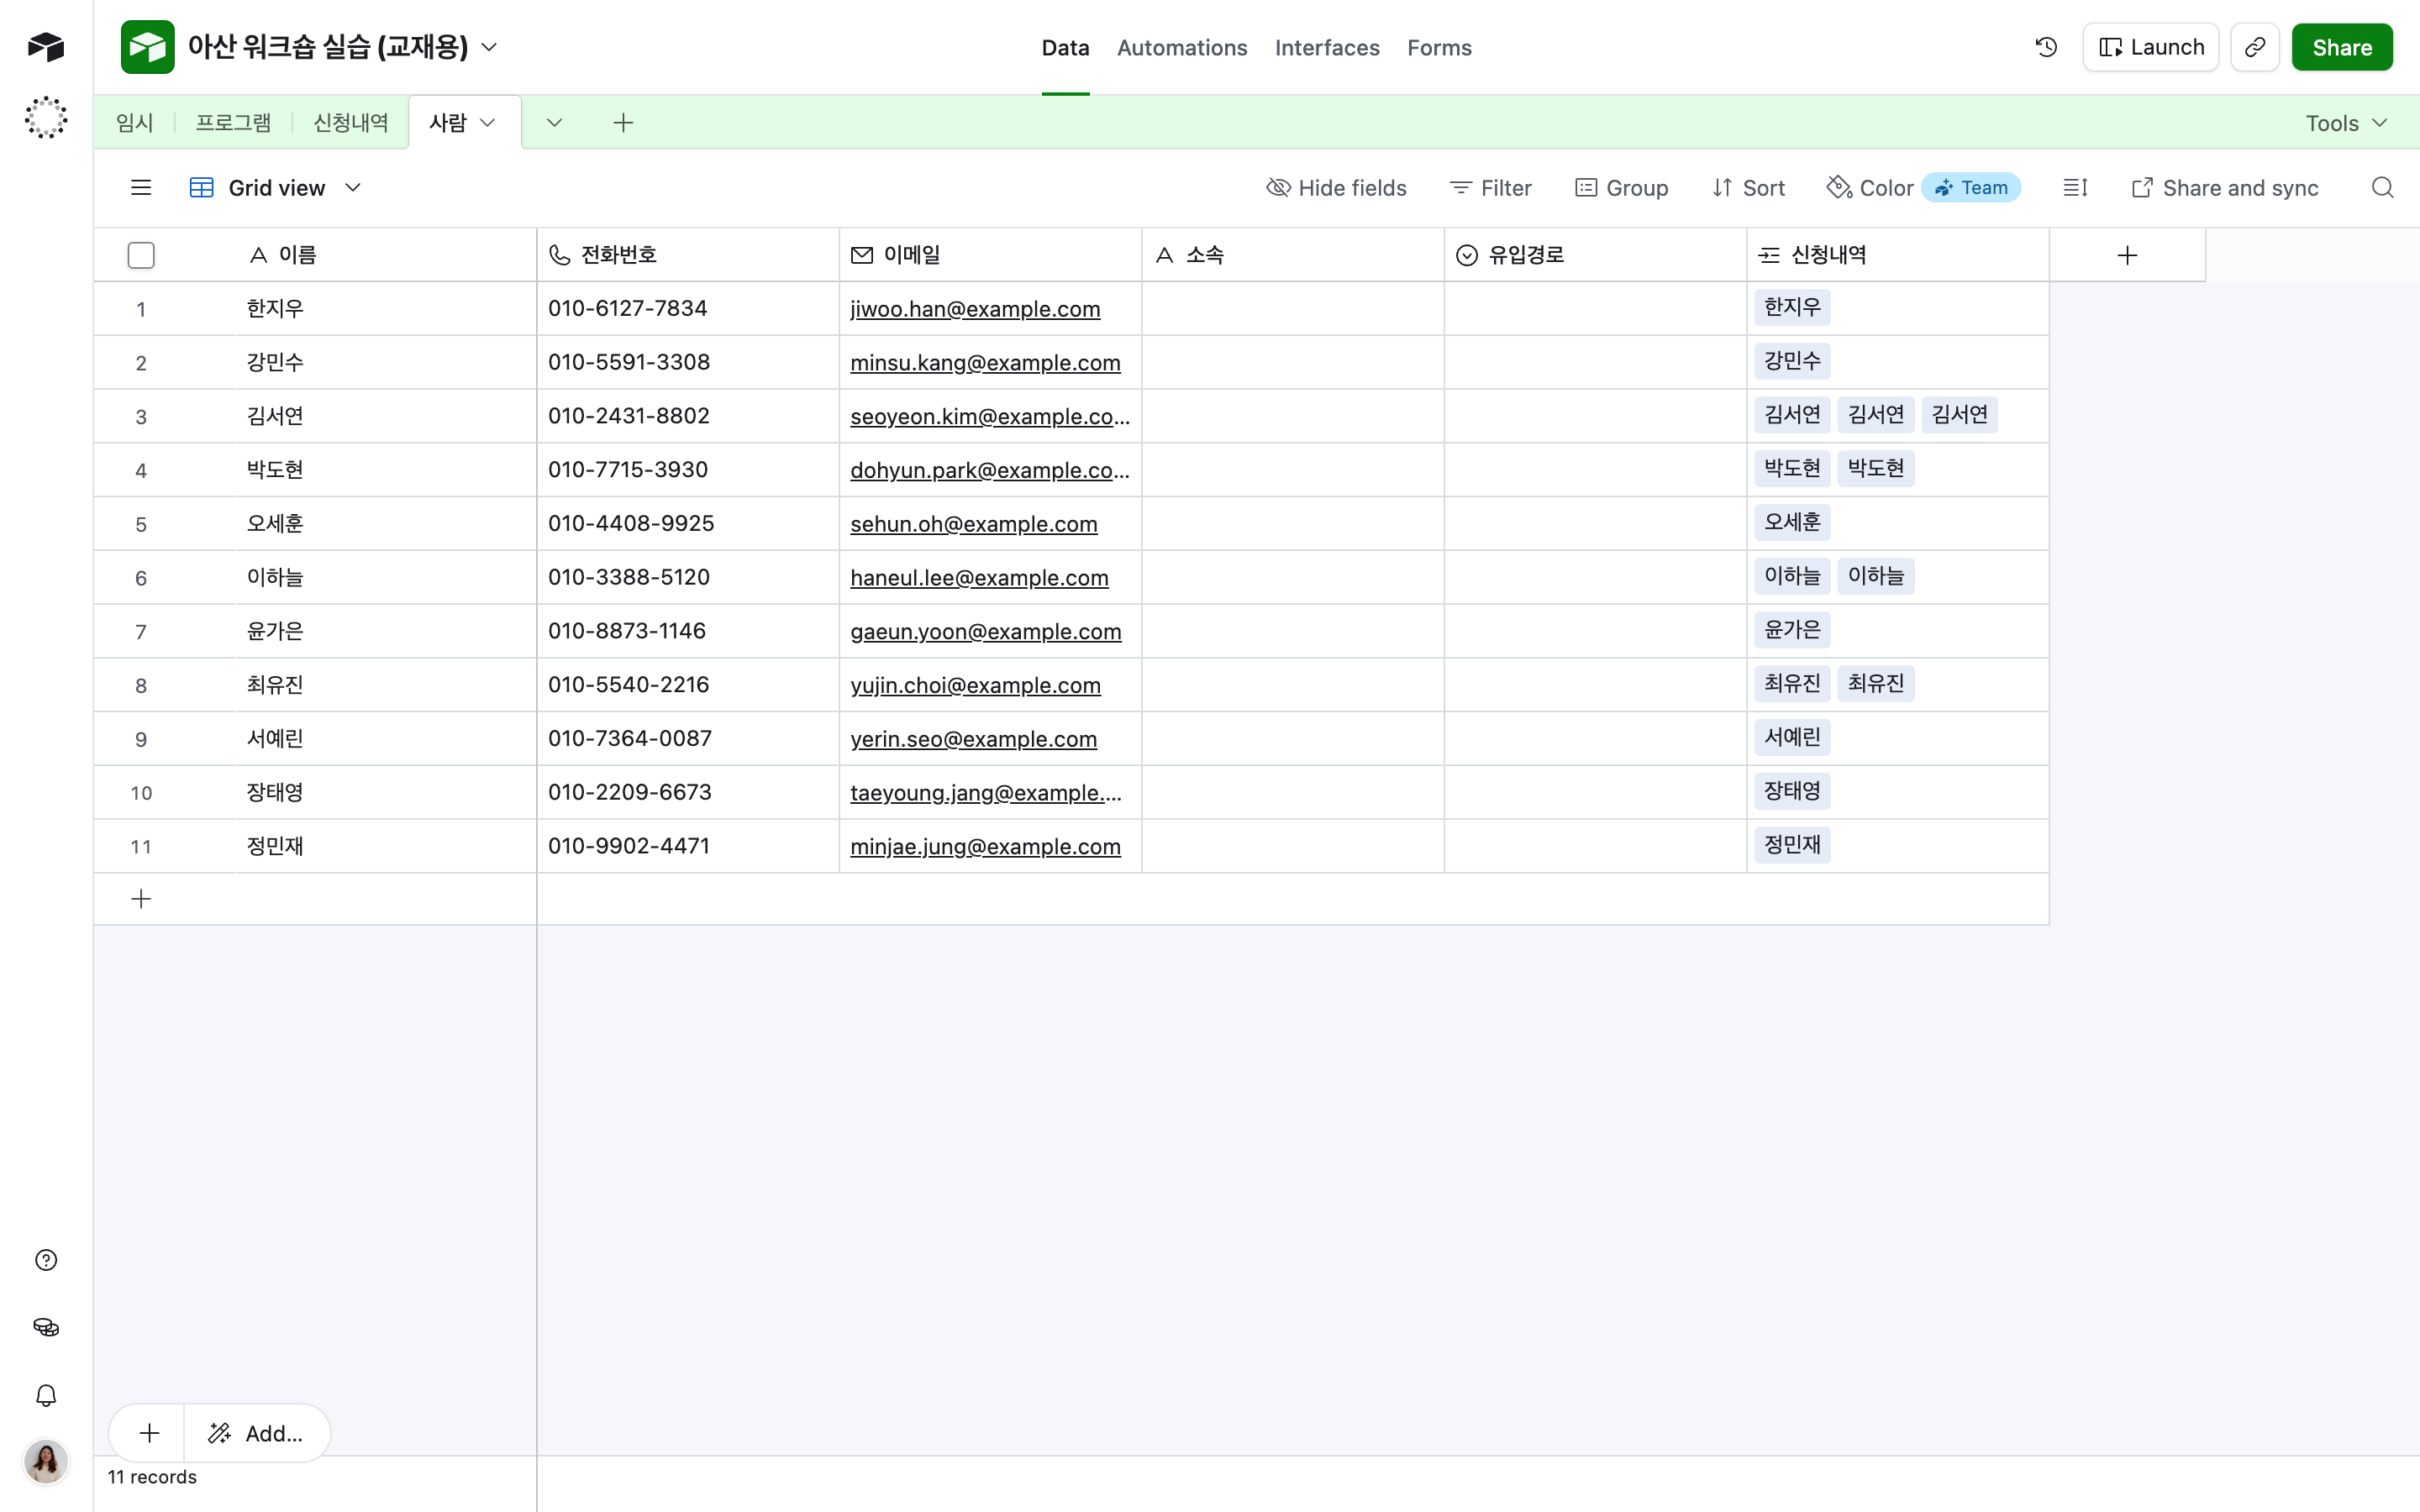Click the green base icon beside the title
This screenshot has width=2420, height=1512.
pyautogui.click(x=147, y=47)
